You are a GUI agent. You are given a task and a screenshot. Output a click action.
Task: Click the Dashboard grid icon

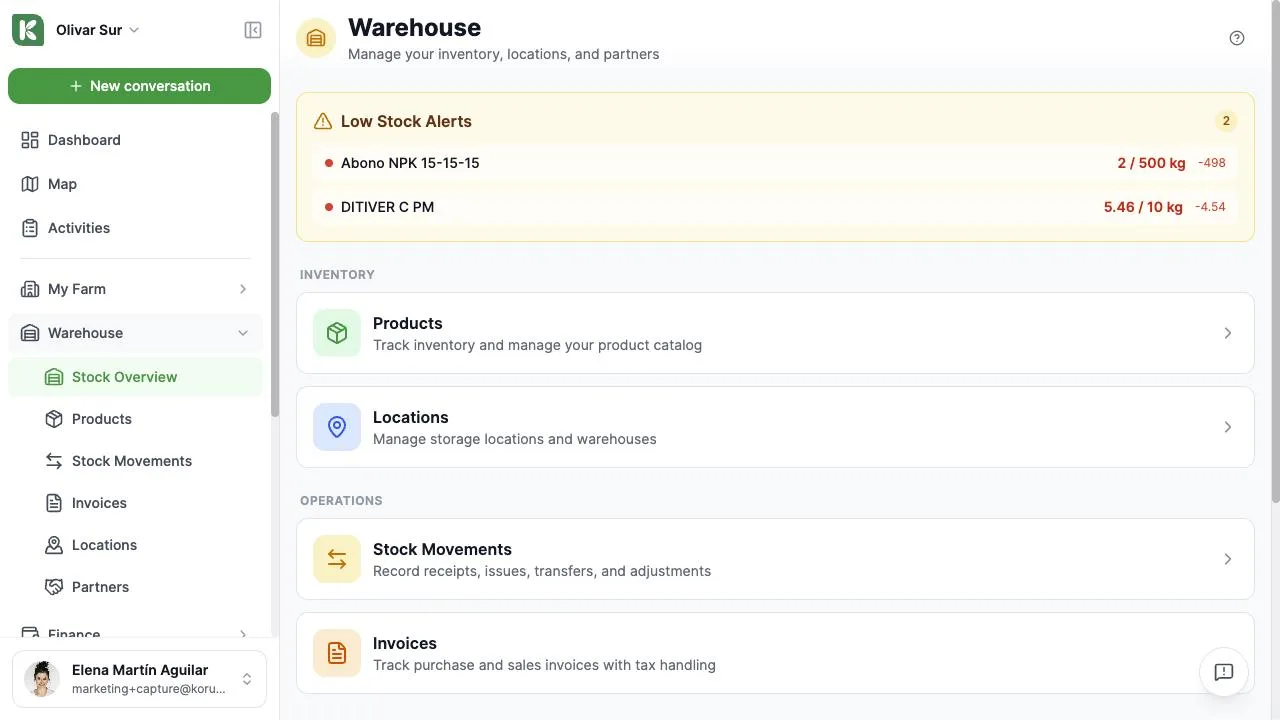30,140
